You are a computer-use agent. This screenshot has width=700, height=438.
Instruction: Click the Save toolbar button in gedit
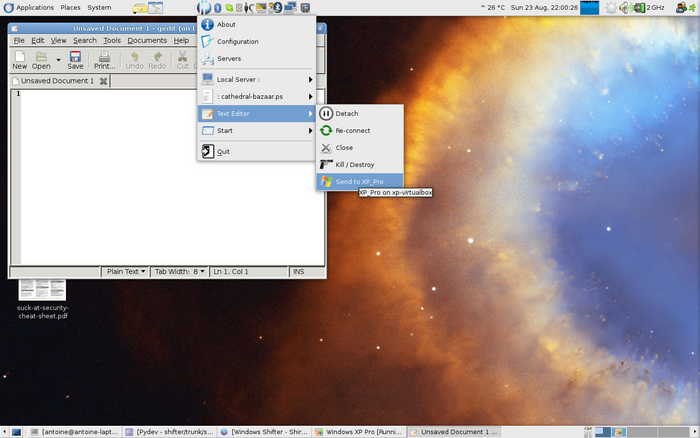[75, 61]
